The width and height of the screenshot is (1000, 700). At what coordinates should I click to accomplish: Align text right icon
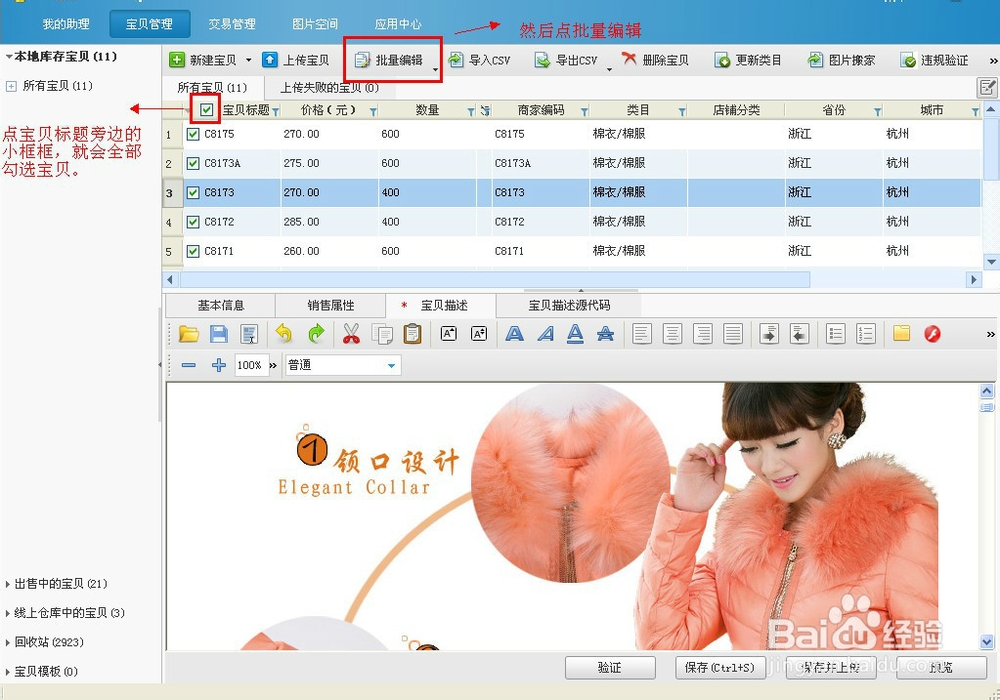(x=703, y=333)
